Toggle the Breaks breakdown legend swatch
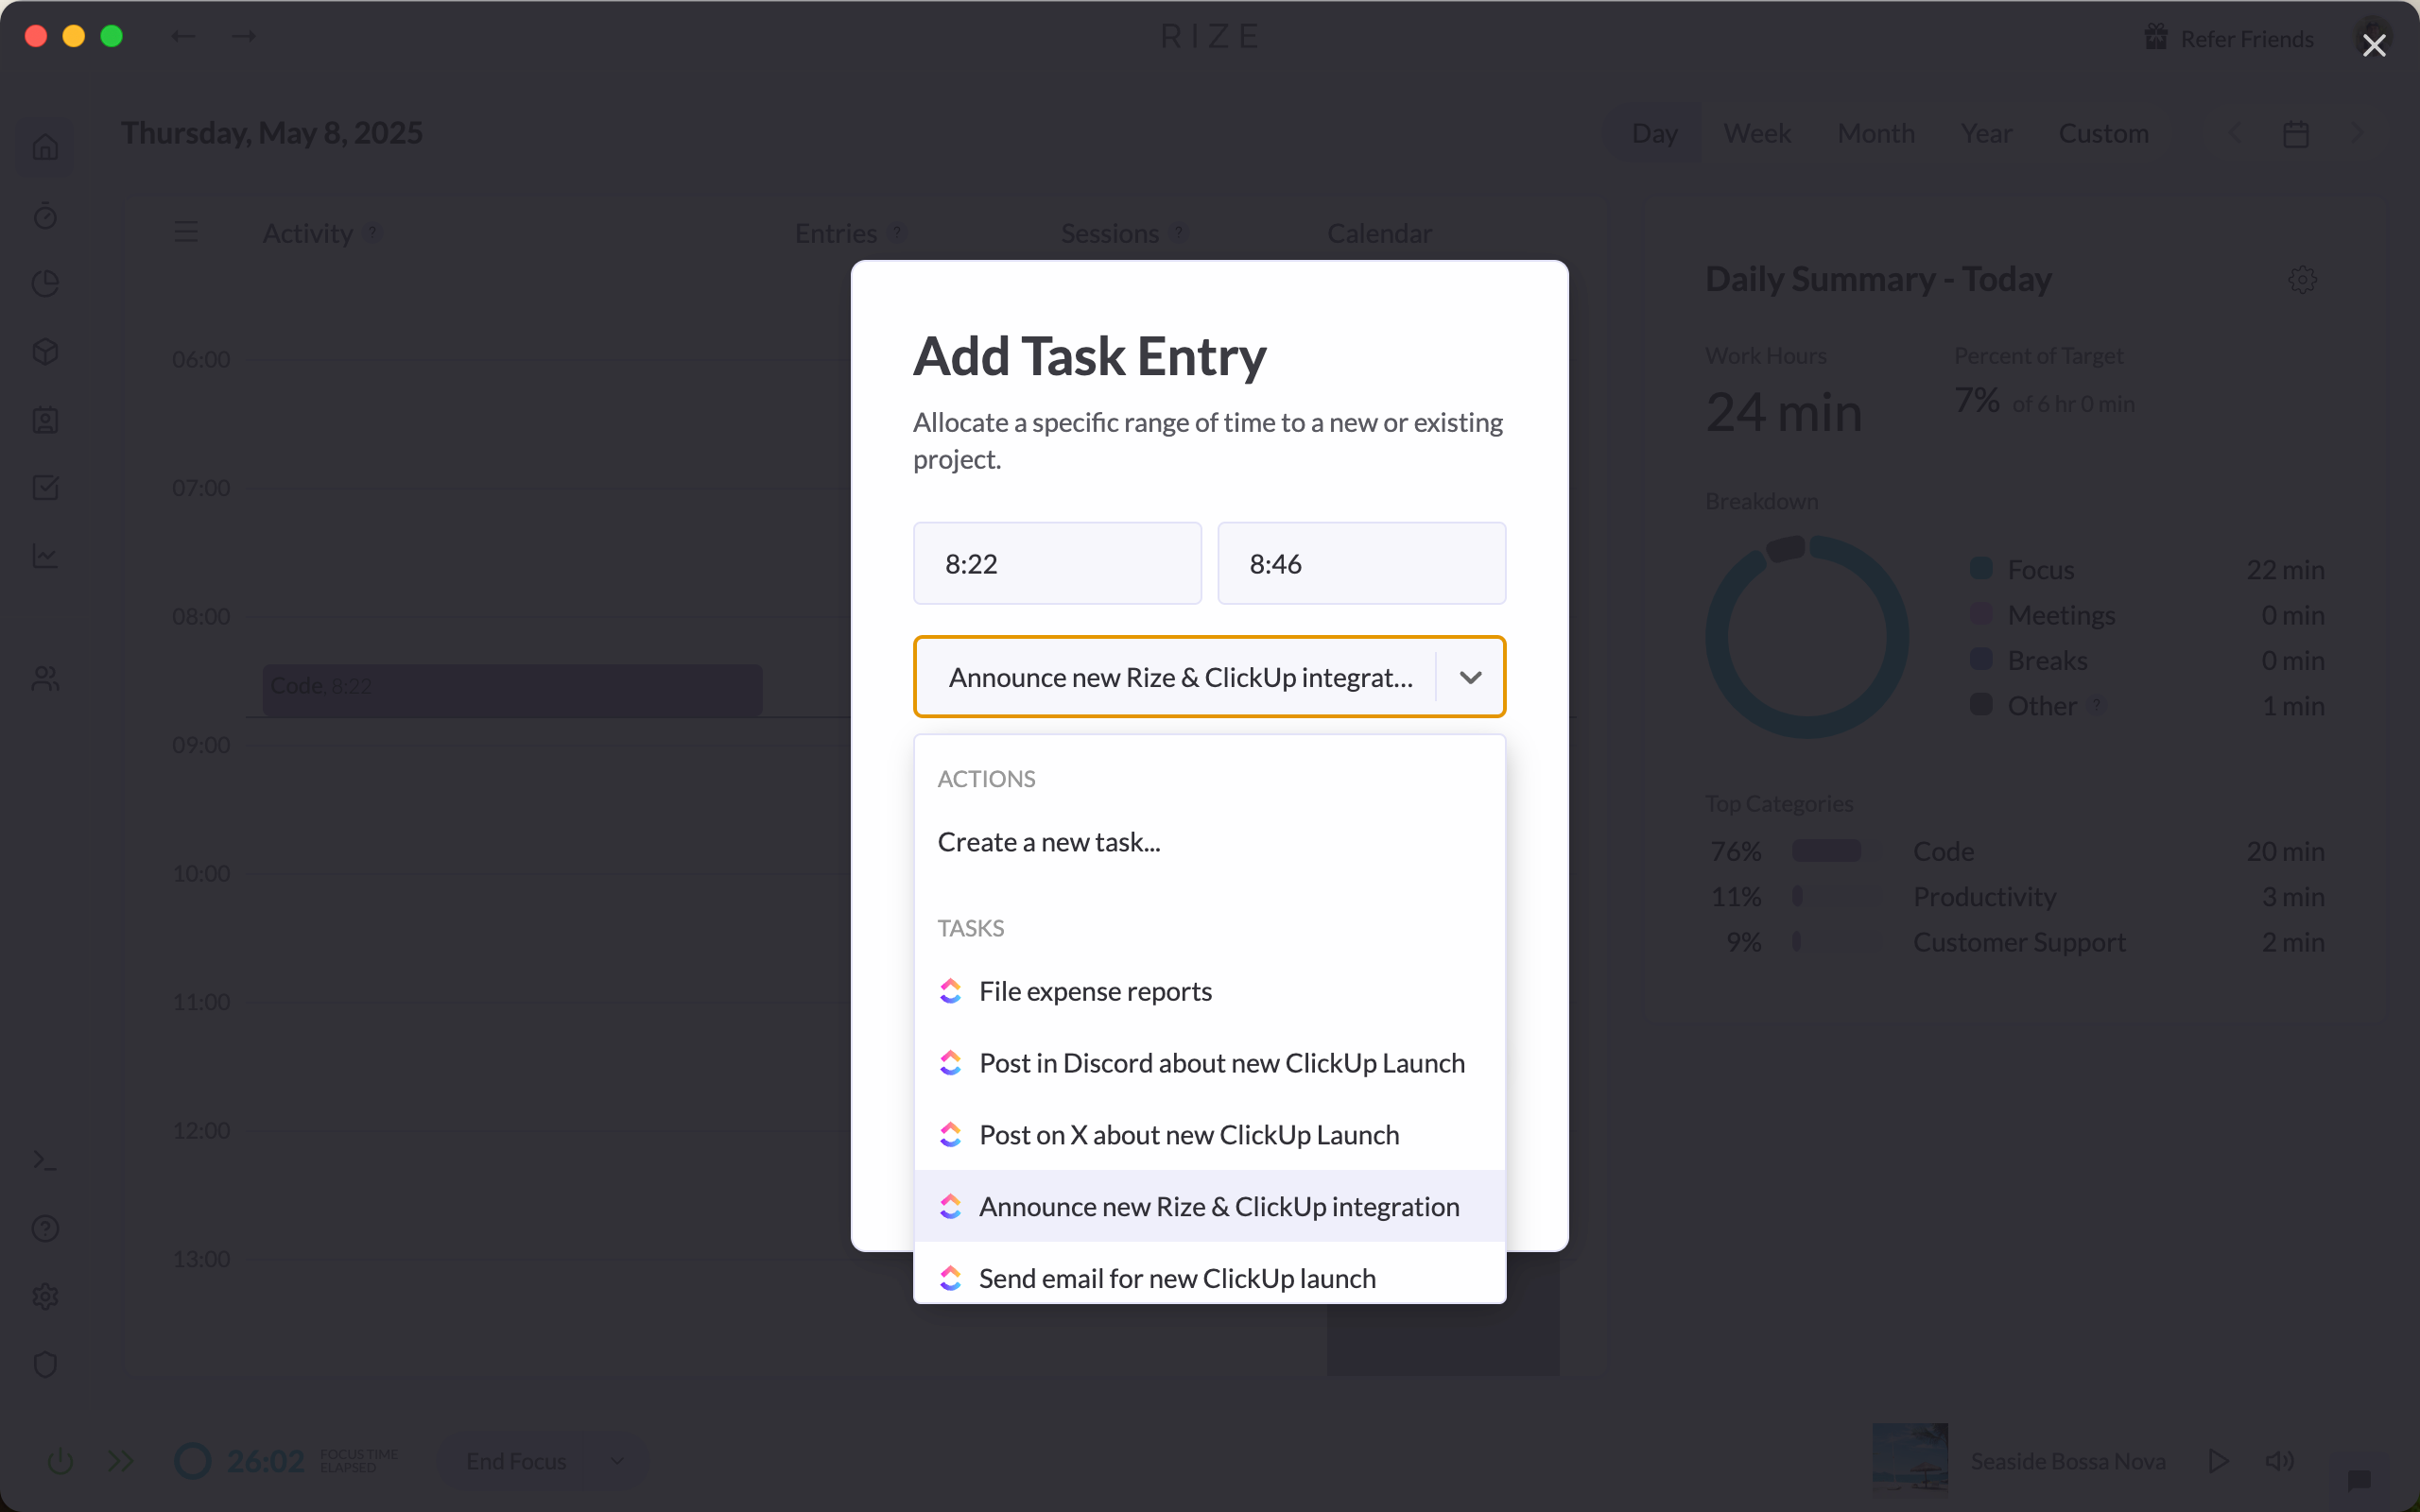The height and width of the screenshot is (1512, 2420). coord(1980,658)
